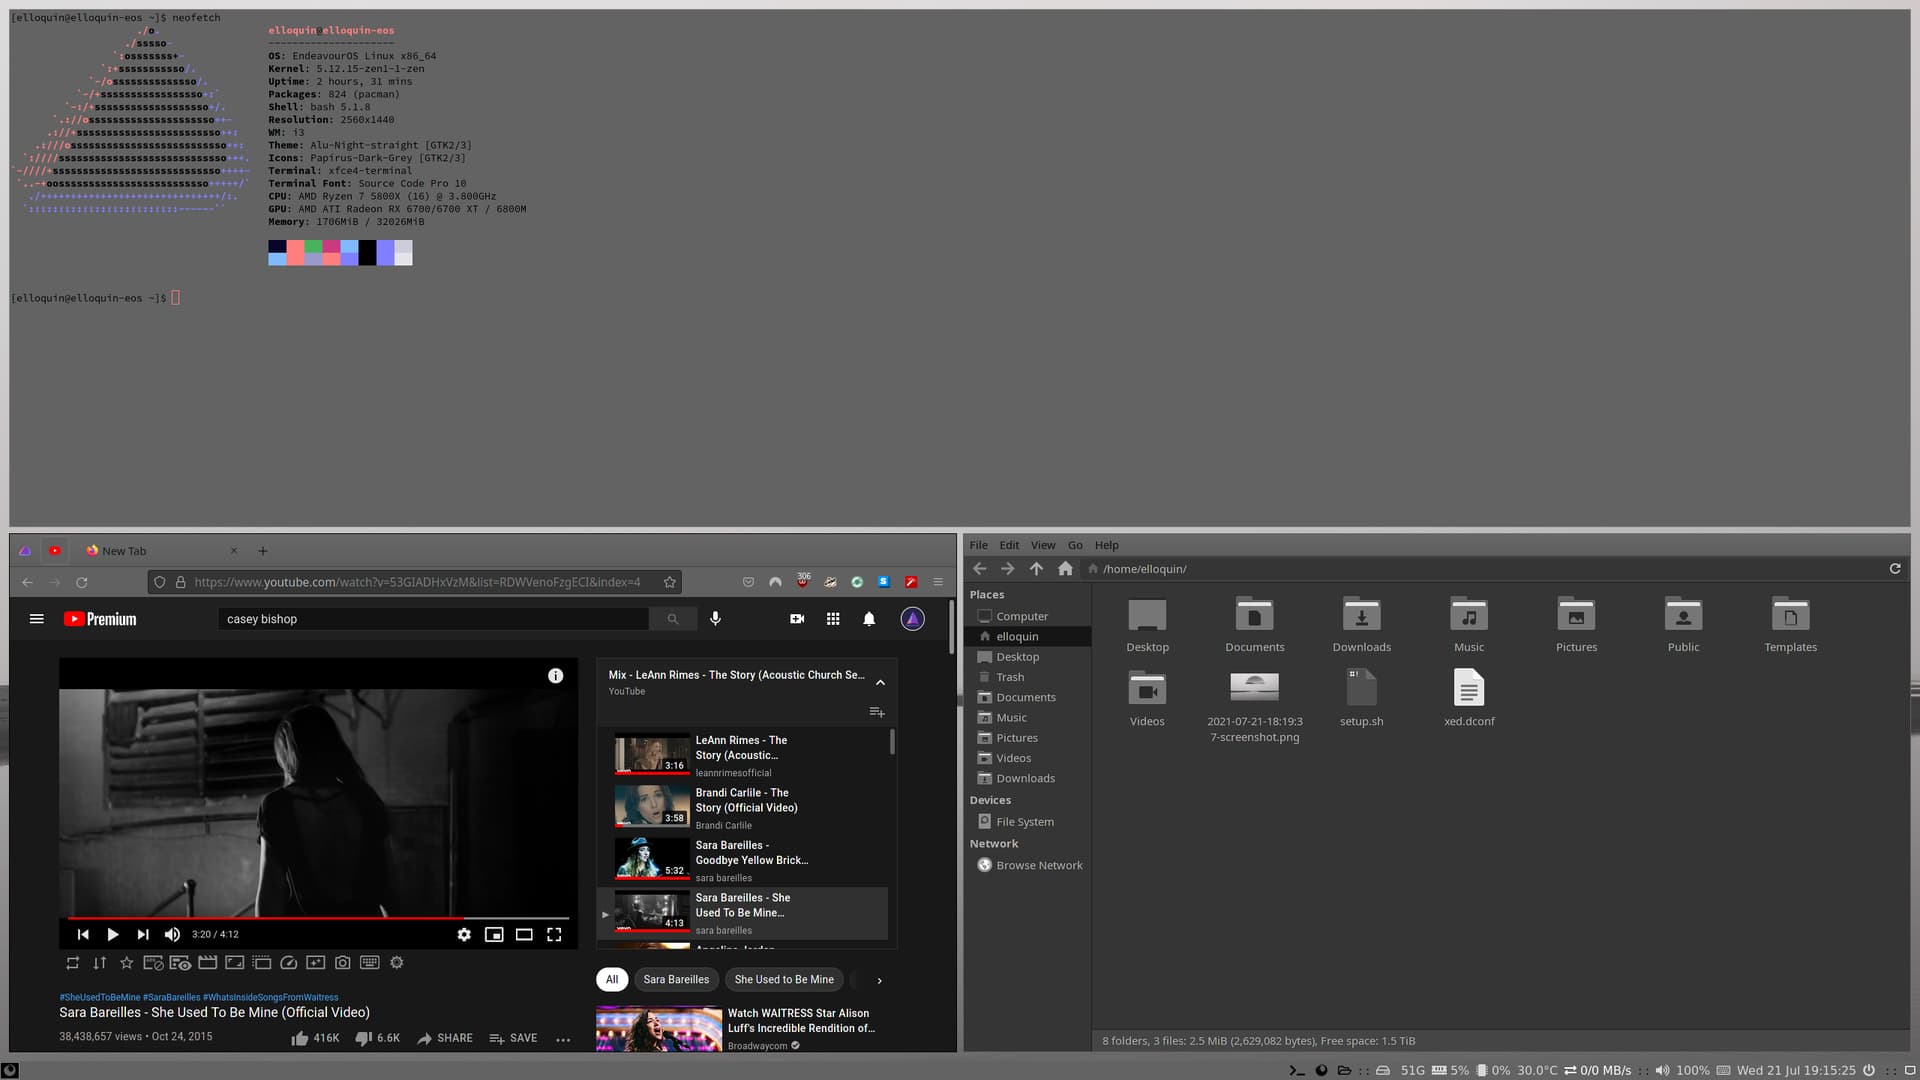This screenshot has width=1920, height=1080.
Task: Open Edit menu in file manager
Action: (1009, 545)
